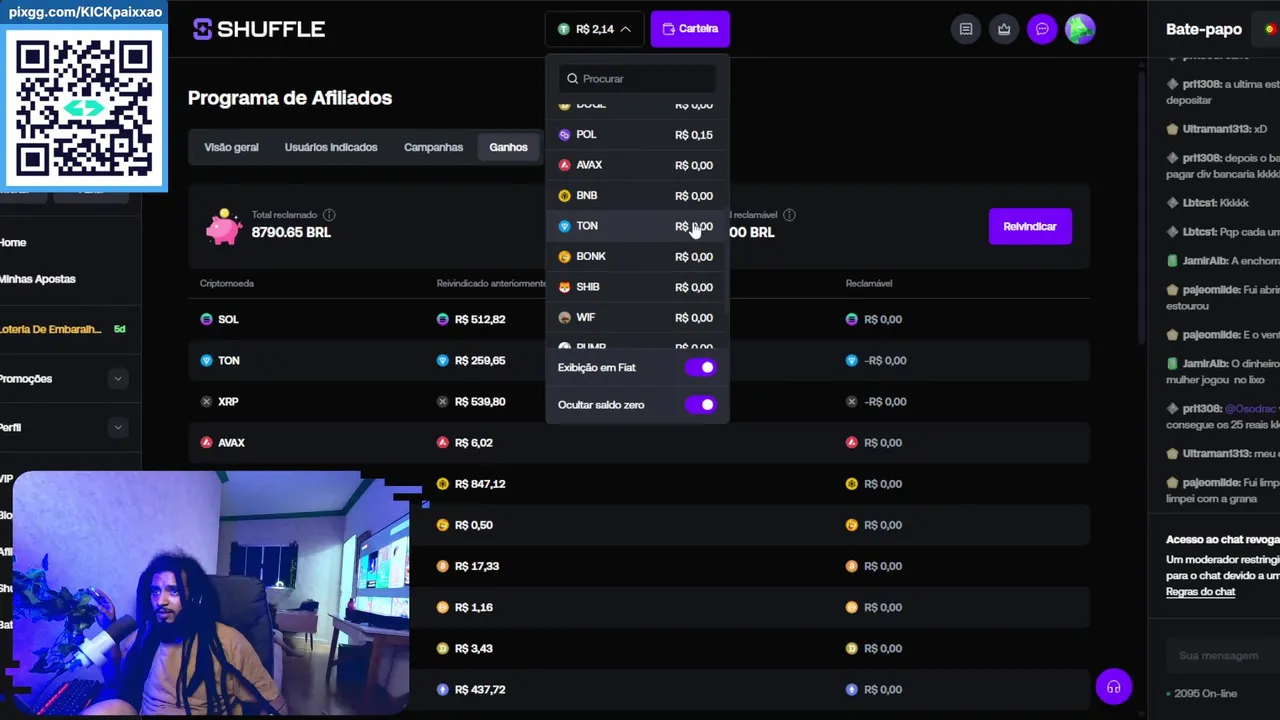
Task: Click the 8790.65 BRL total
Action: click(x=291, y=232)
